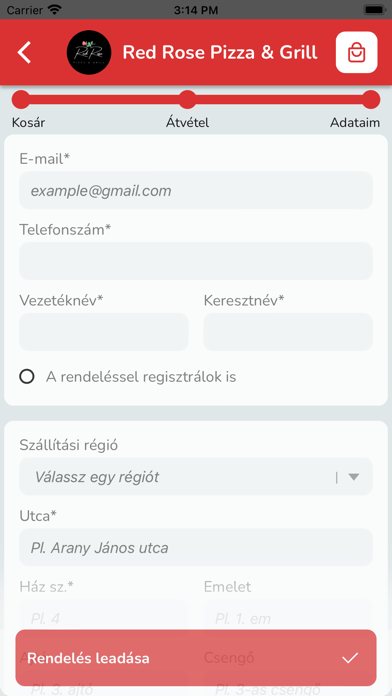Expand the 'Válassz egy régiót' combo box
The height and width of the screenshot is (696, 392).
196,477
